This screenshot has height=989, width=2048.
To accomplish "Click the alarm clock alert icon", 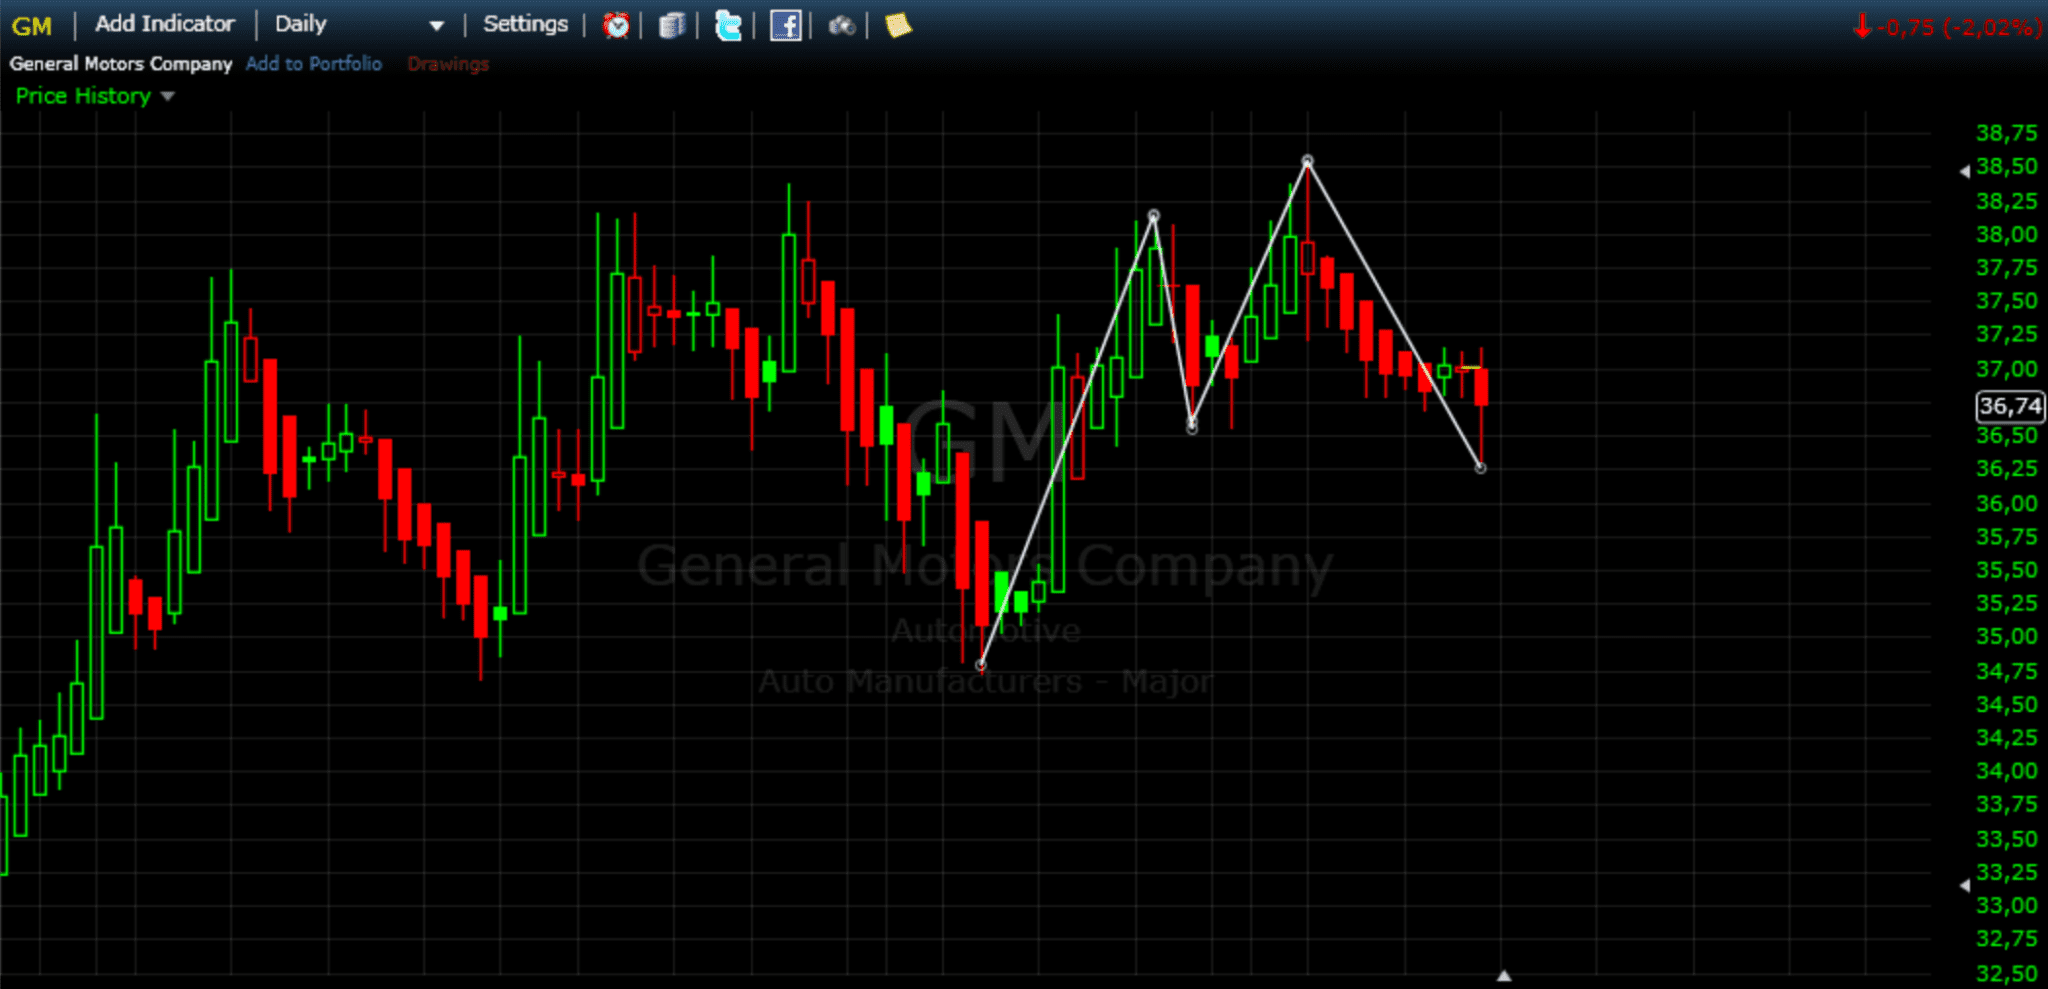I will point(616,25).
